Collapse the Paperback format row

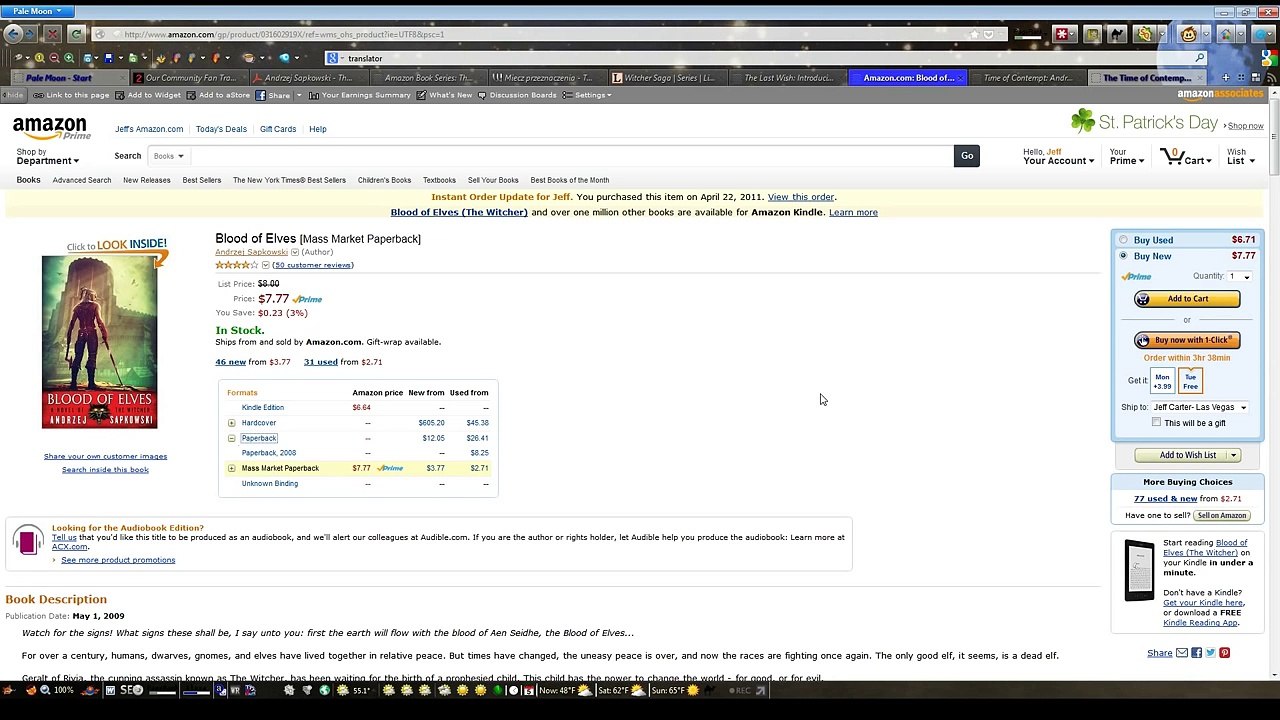[x=231, y=438]
